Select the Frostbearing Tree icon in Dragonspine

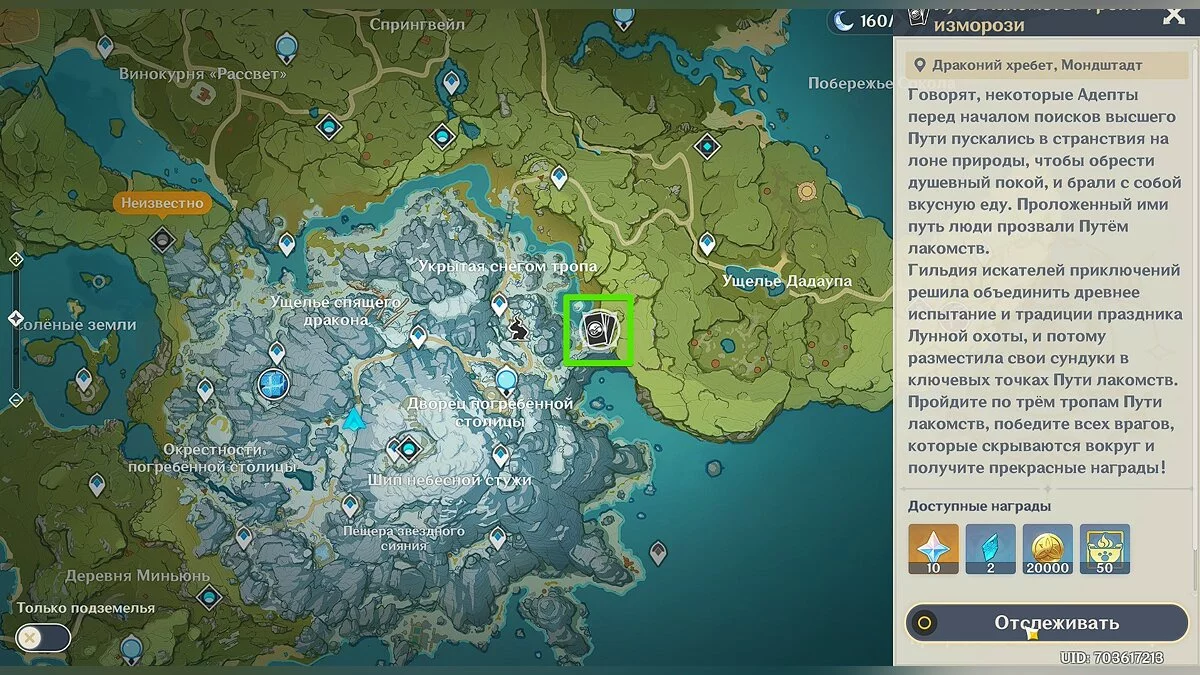click(x=272, y=383)
